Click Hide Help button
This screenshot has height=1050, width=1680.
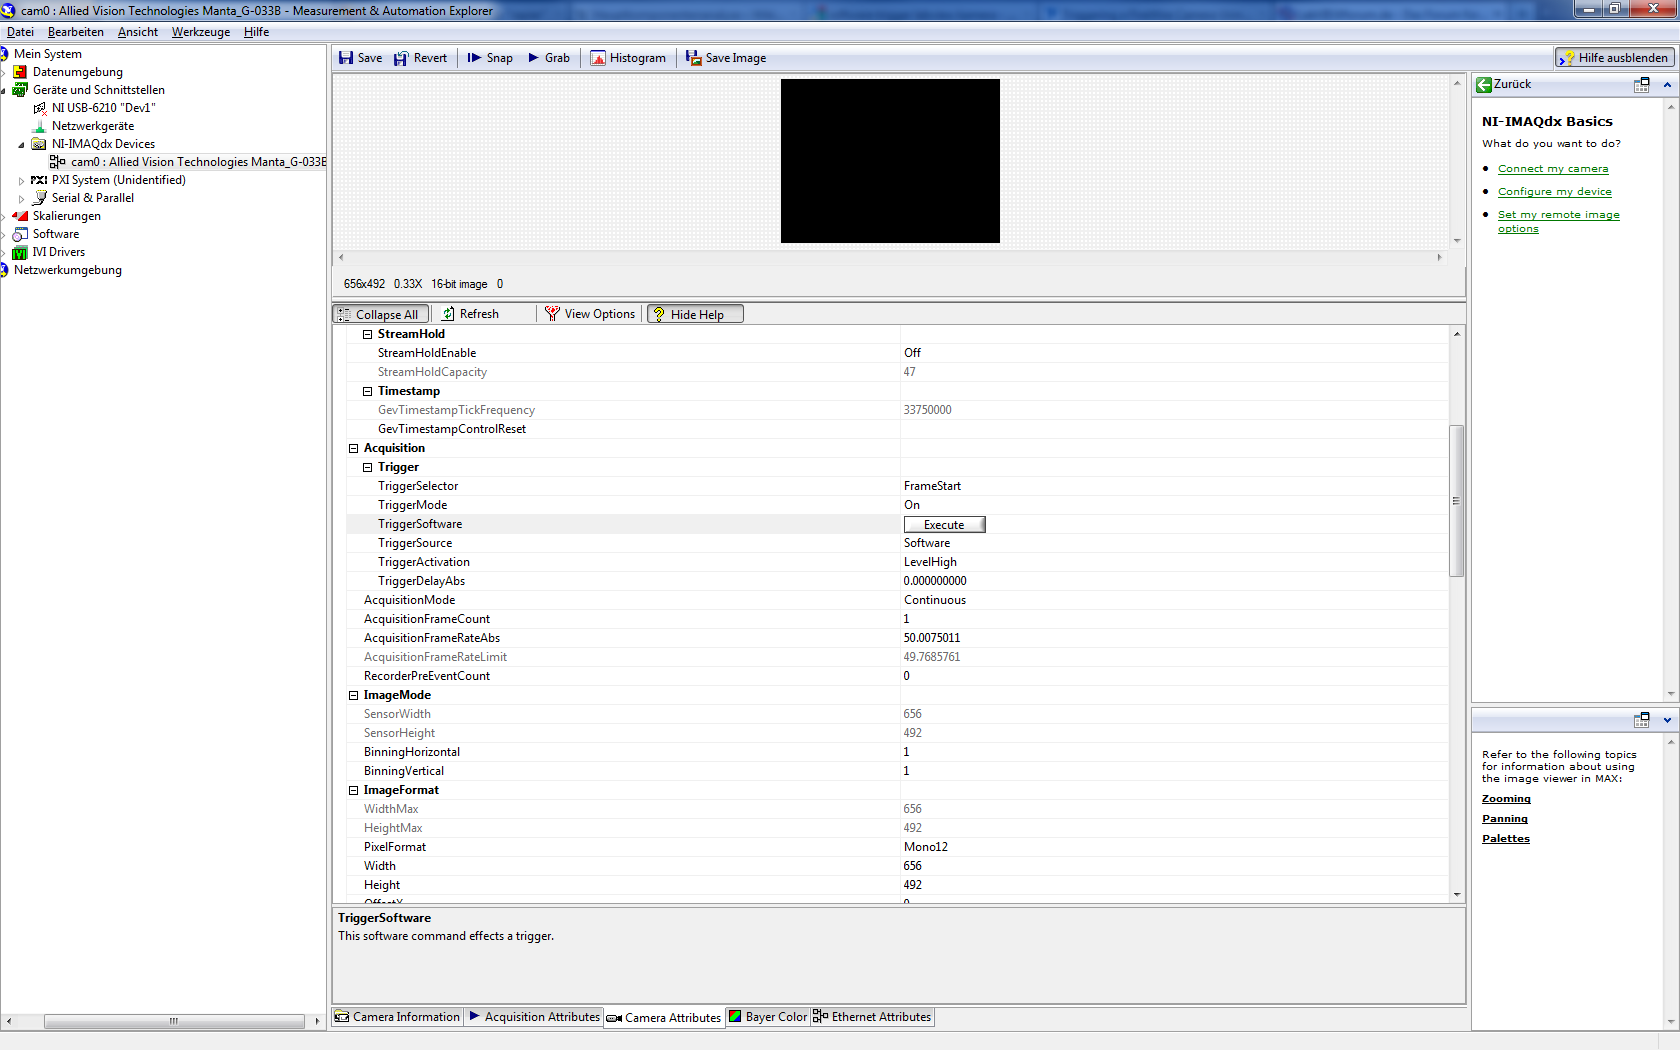[x=695, y=314]
